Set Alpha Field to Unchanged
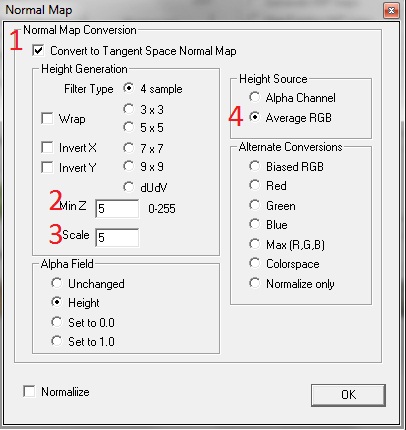406x430 pixels. [x=56, y=283]
